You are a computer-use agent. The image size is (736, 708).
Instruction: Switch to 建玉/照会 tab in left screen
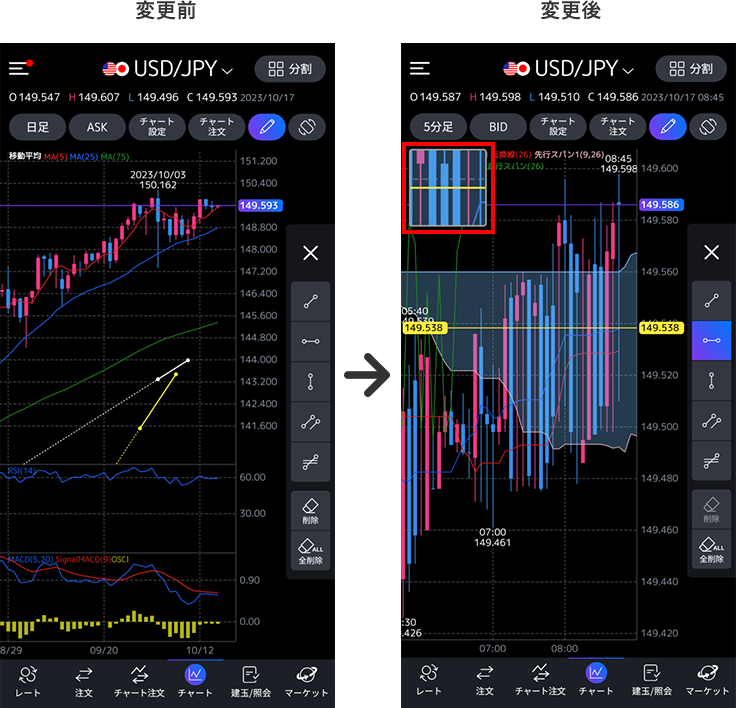tap(251, 682)
